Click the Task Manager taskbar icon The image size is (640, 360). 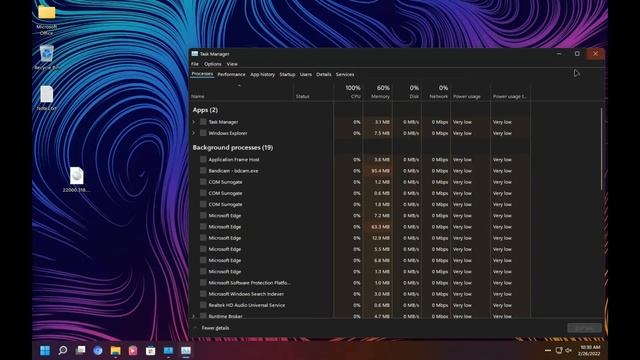186,350
